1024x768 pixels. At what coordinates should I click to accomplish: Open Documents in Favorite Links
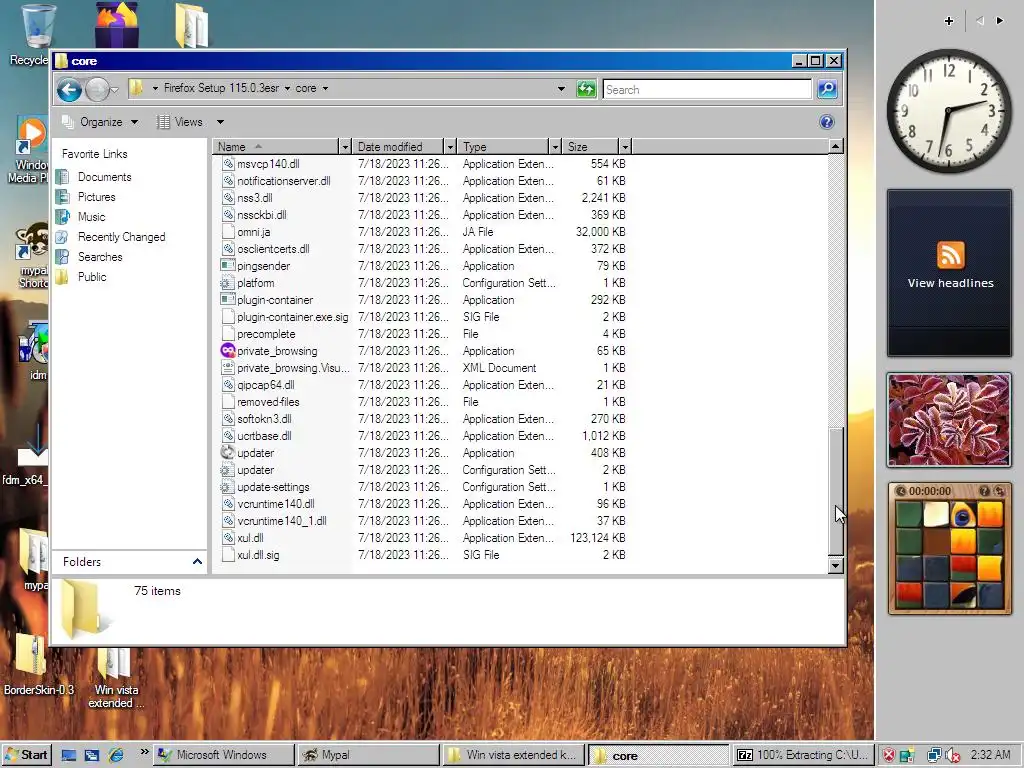click(x=104, y=177)
